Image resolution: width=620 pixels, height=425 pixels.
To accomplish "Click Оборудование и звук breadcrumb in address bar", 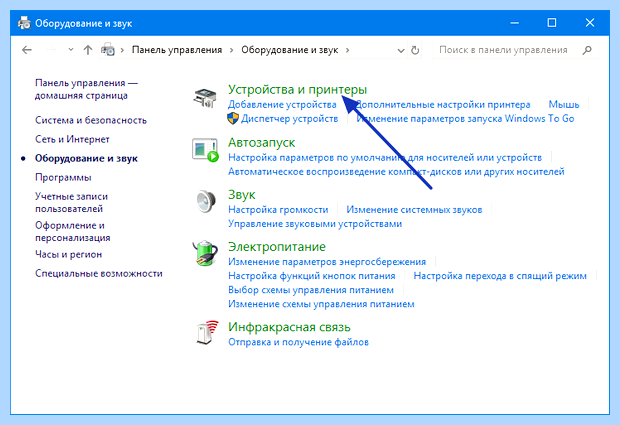I will (x=290, y=50).
